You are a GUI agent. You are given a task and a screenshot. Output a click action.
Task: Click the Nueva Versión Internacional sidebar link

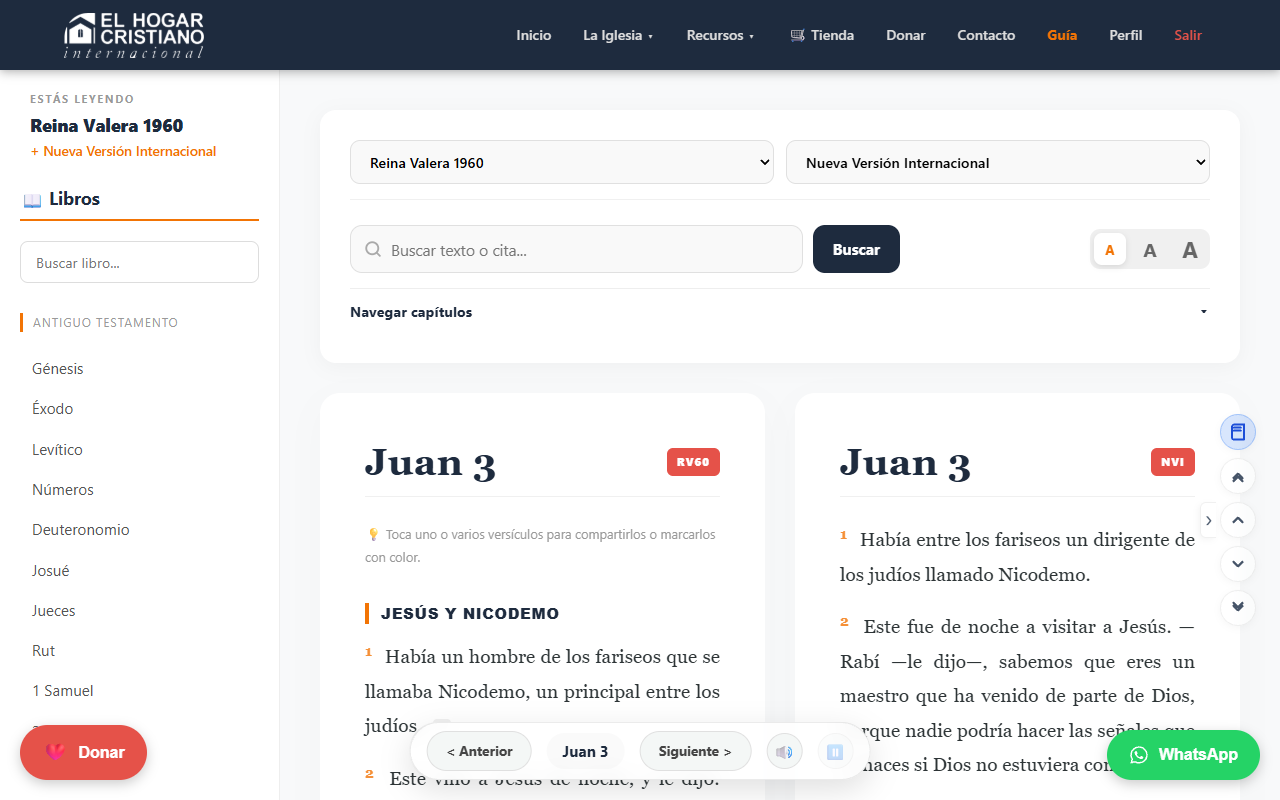124,152
